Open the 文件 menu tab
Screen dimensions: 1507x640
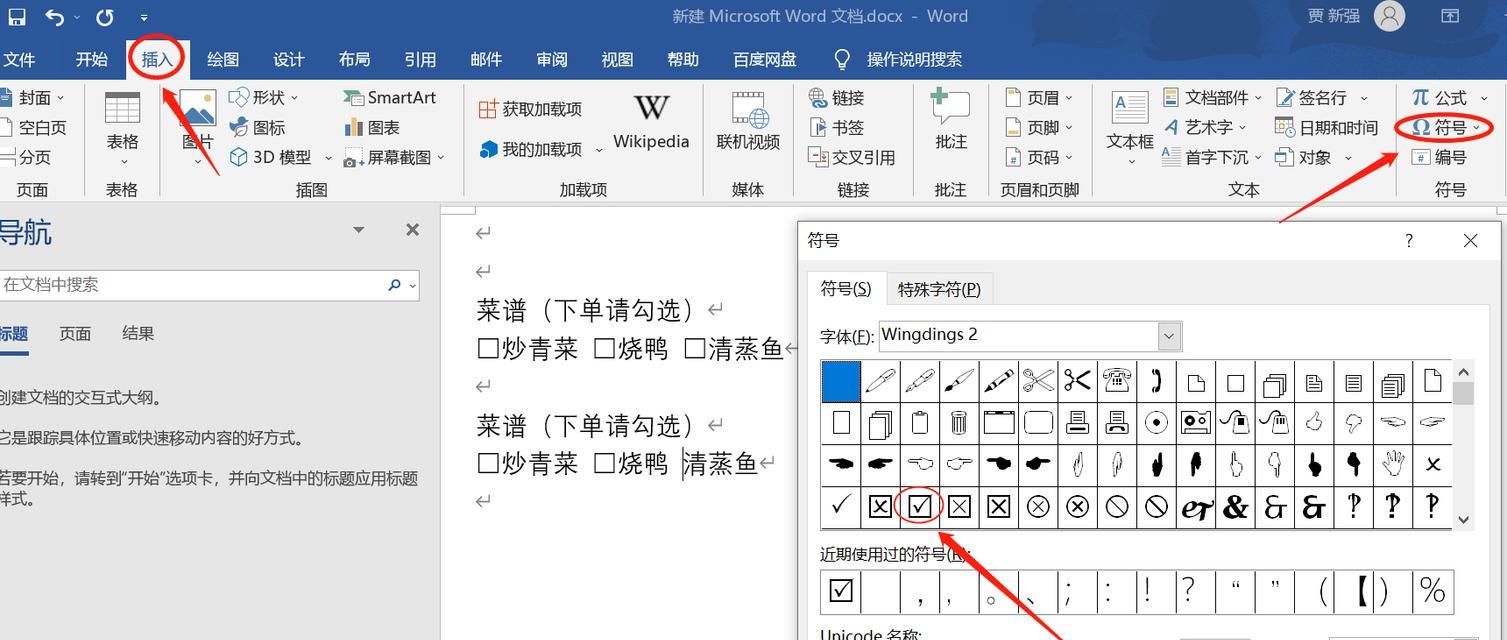pyautogui.click(x=19, y=60)
